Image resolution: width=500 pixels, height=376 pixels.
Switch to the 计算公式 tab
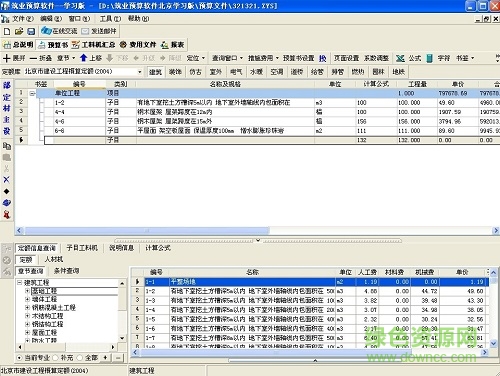tap(158, 248)
